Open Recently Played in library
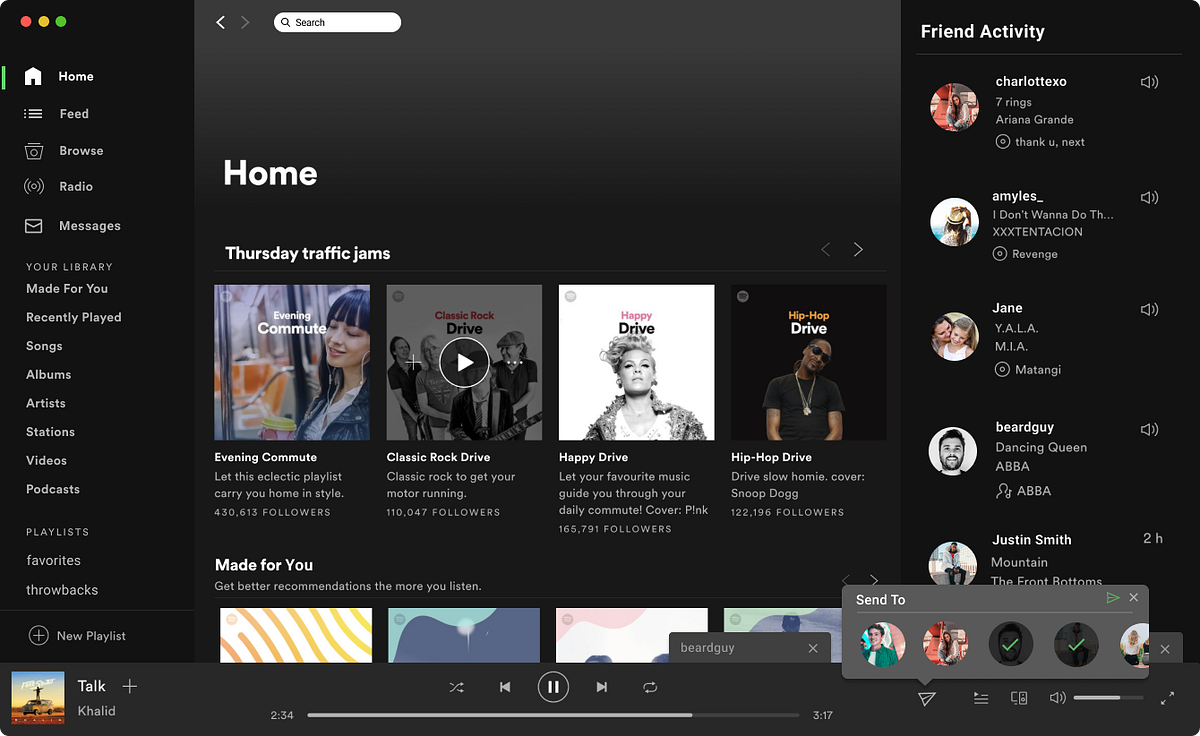The height and width of the screenshot is (736, 1200). tap(74, 317)
